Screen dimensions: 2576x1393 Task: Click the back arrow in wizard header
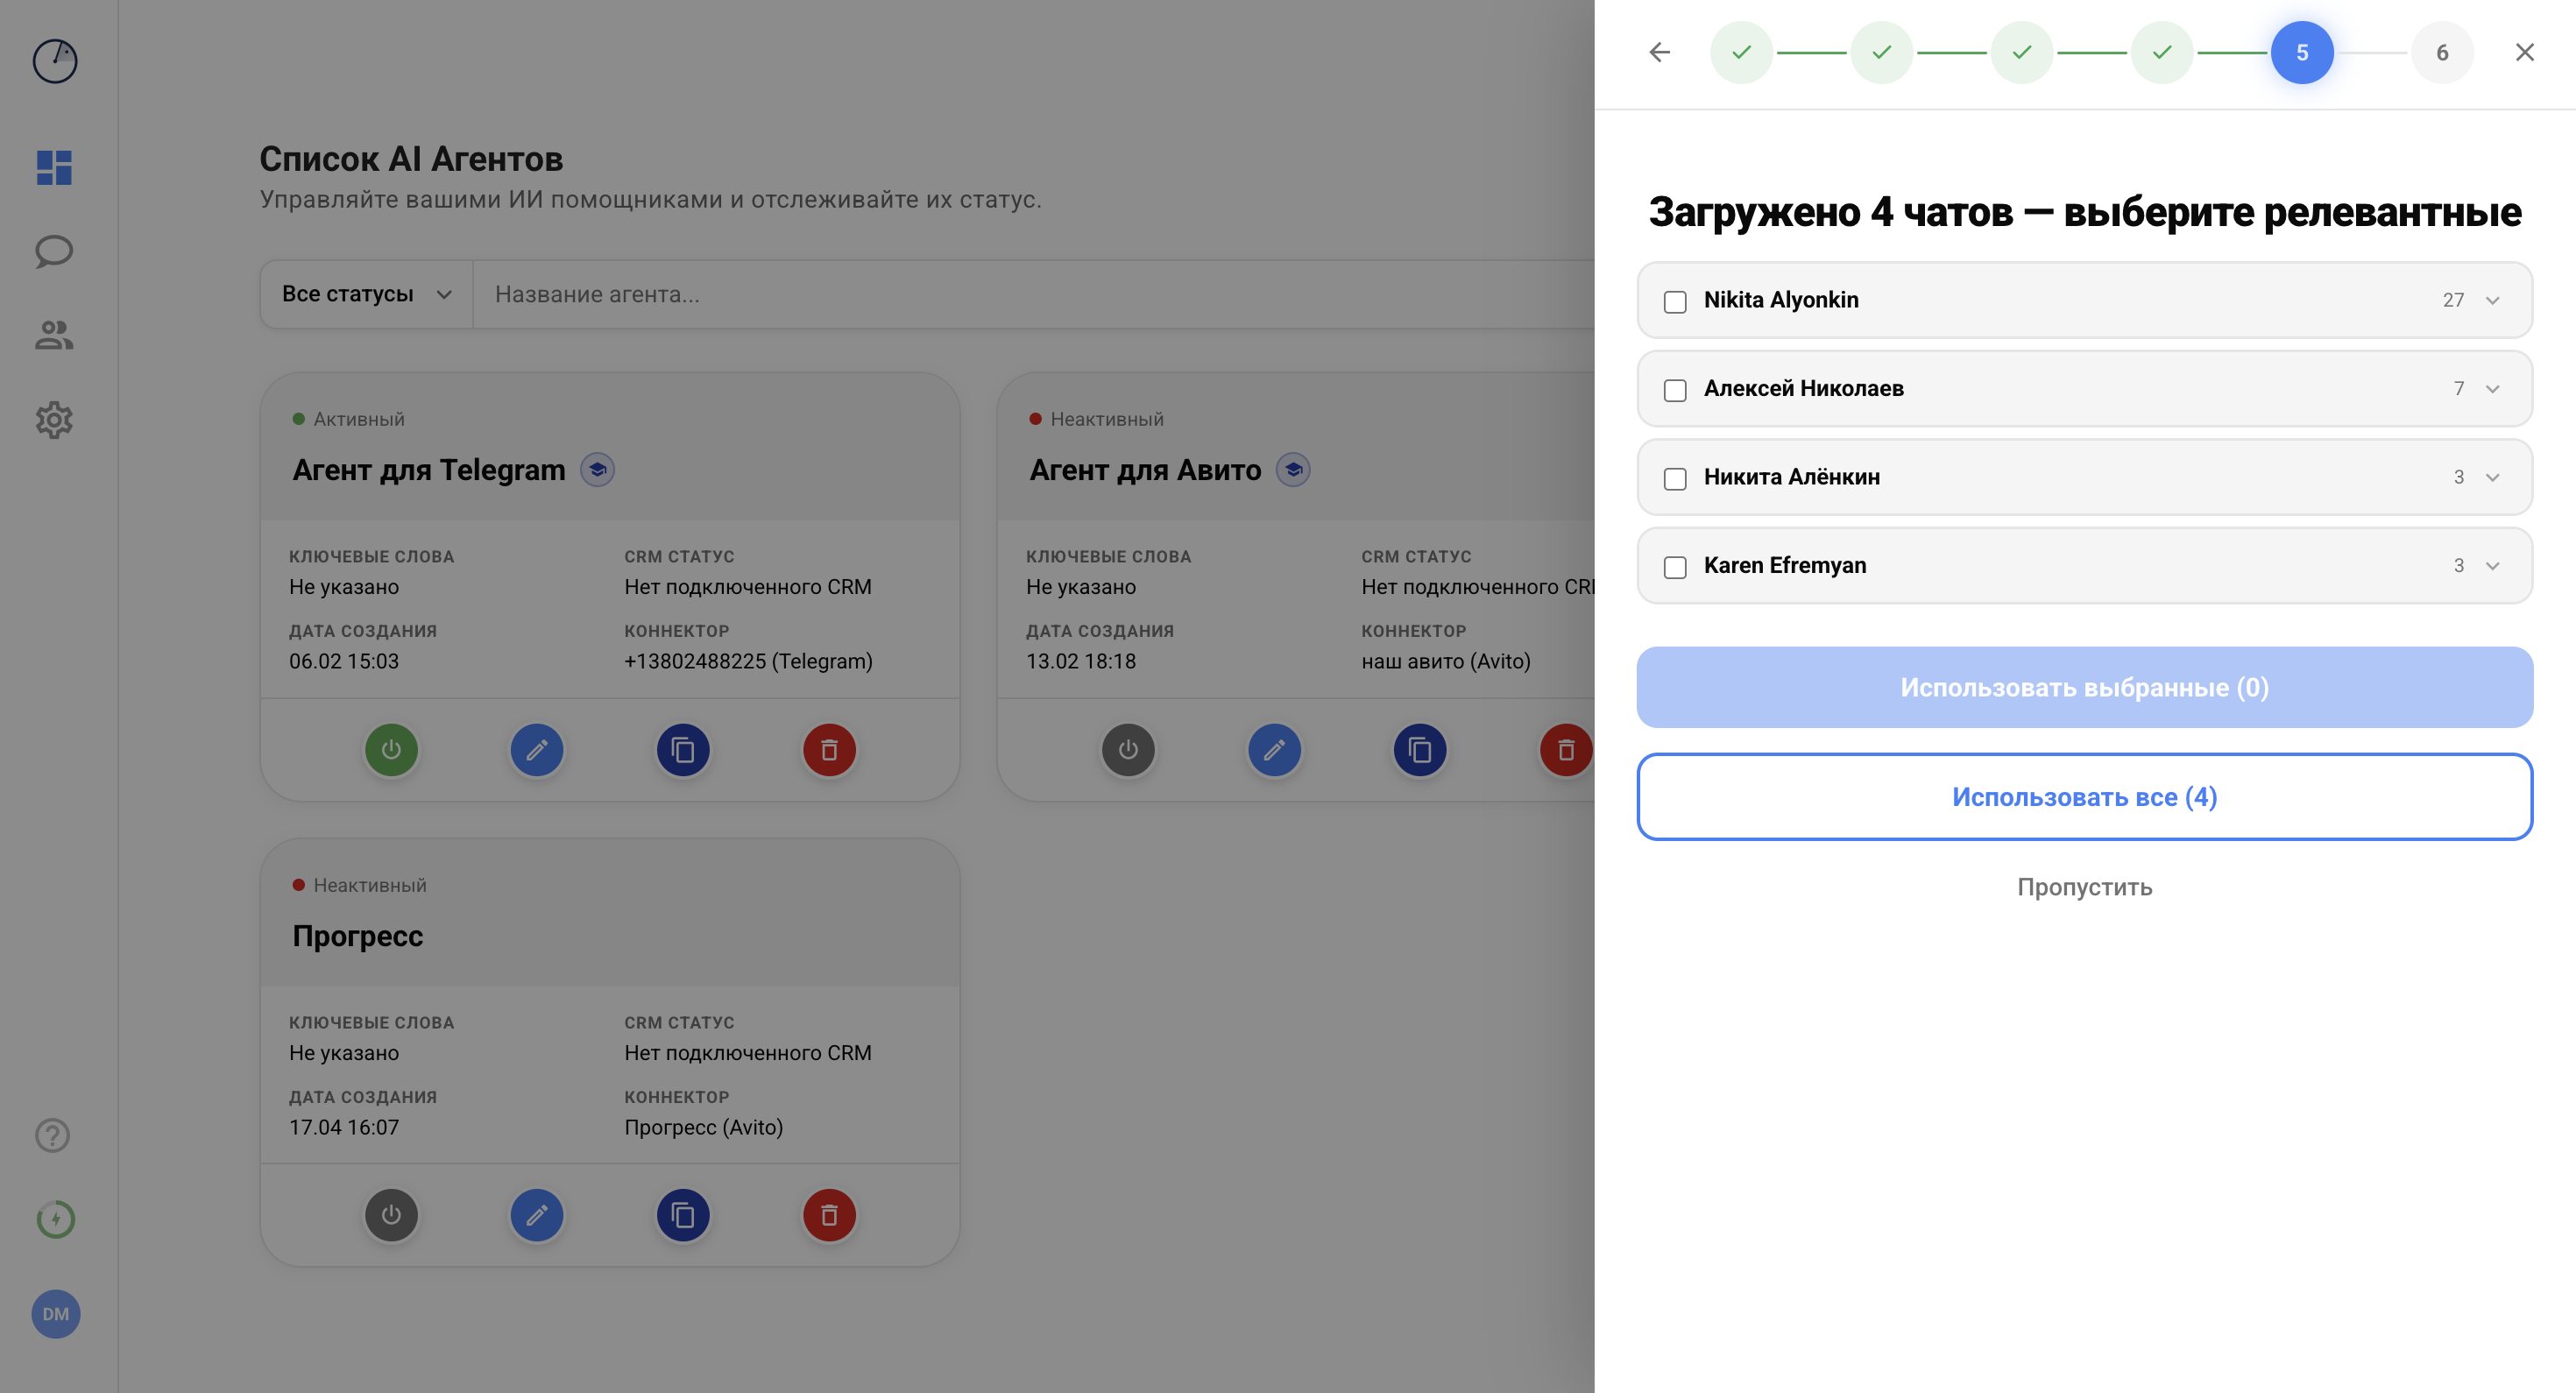[x=1659, y=52]
